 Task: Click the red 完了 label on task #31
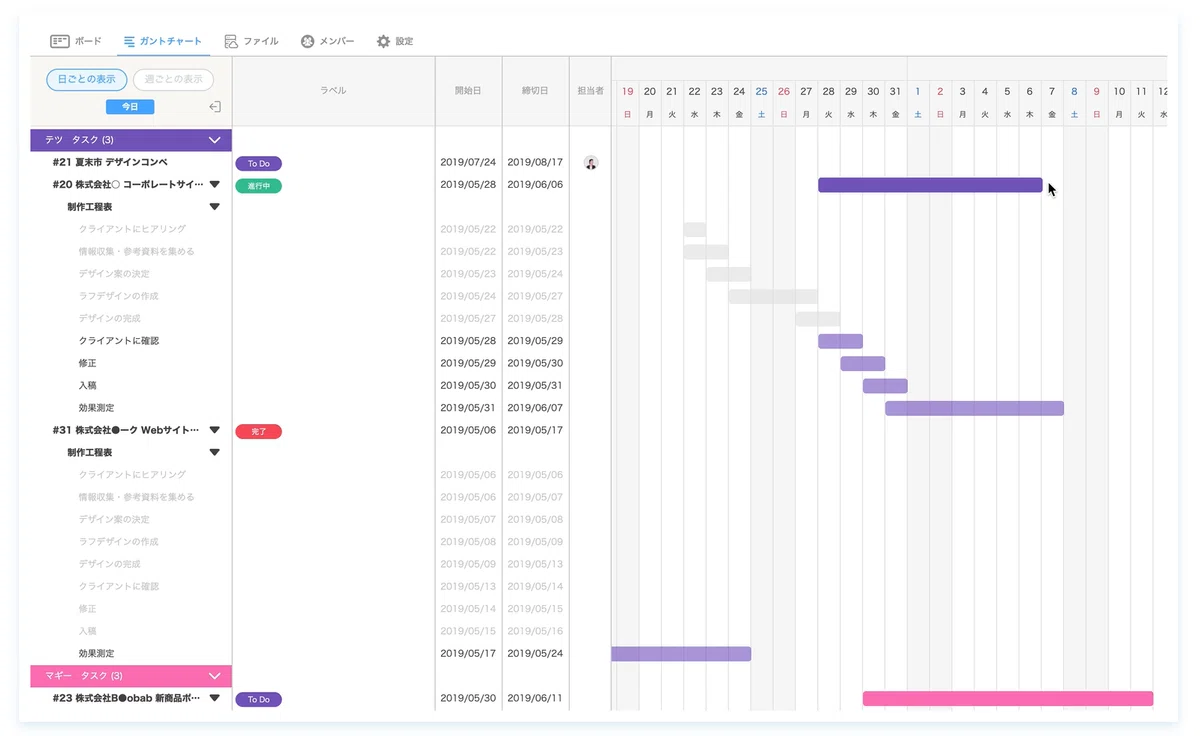pos(259,431)
